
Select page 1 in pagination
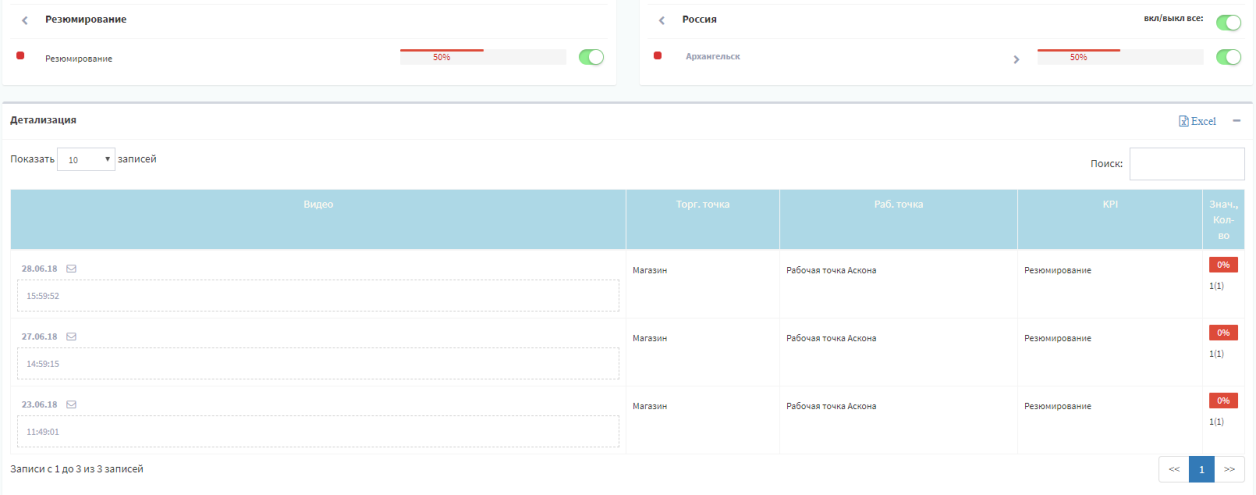tap(1202, 469)
